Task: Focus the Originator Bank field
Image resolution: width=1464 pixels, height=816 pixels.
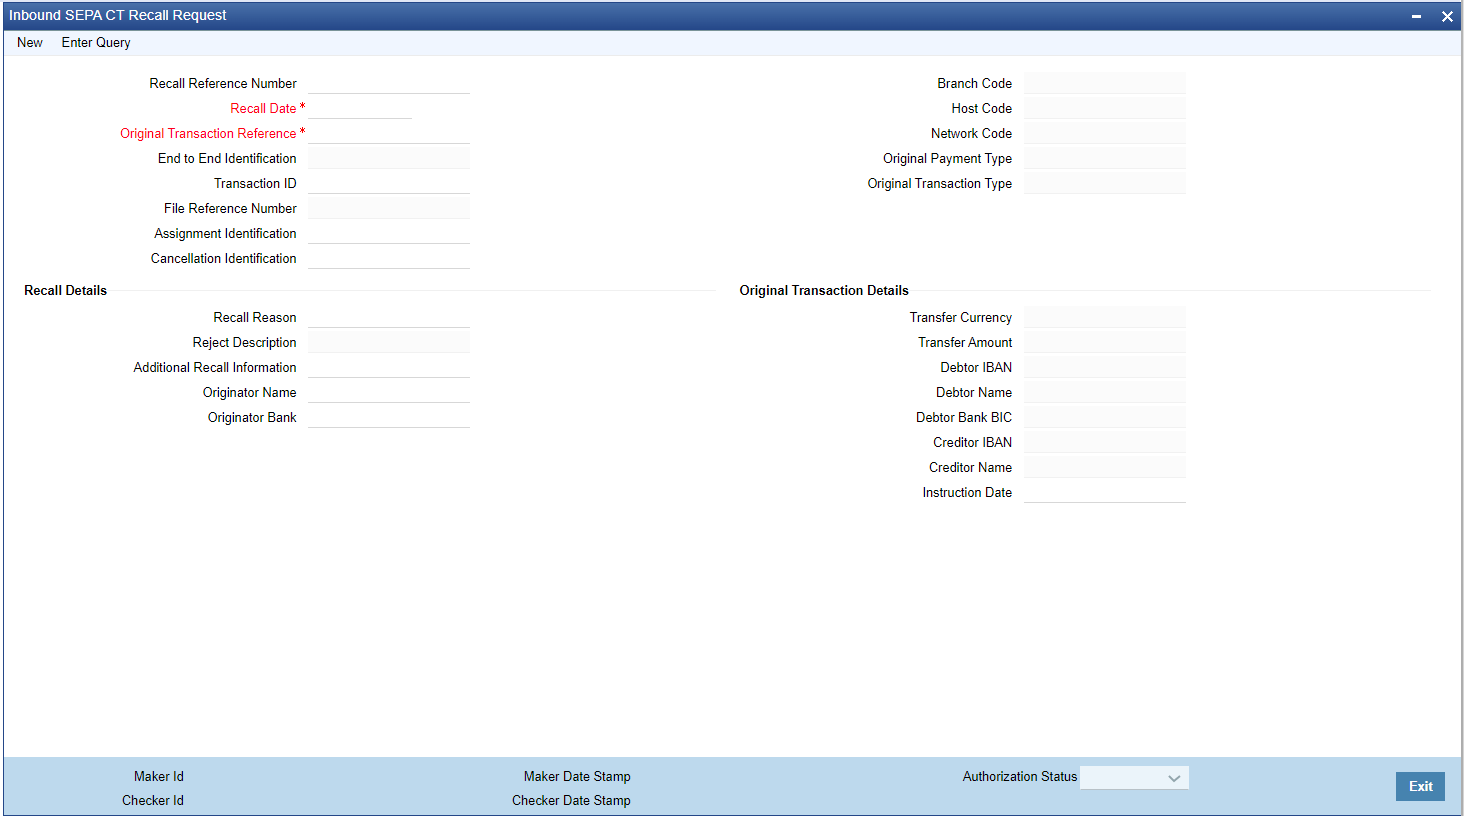Action: [389, 417]
